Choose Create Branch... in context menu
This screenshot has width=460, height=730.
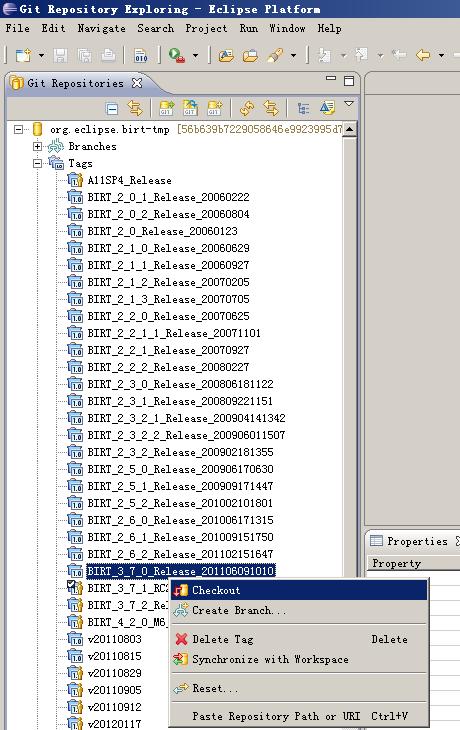[299, 610]
